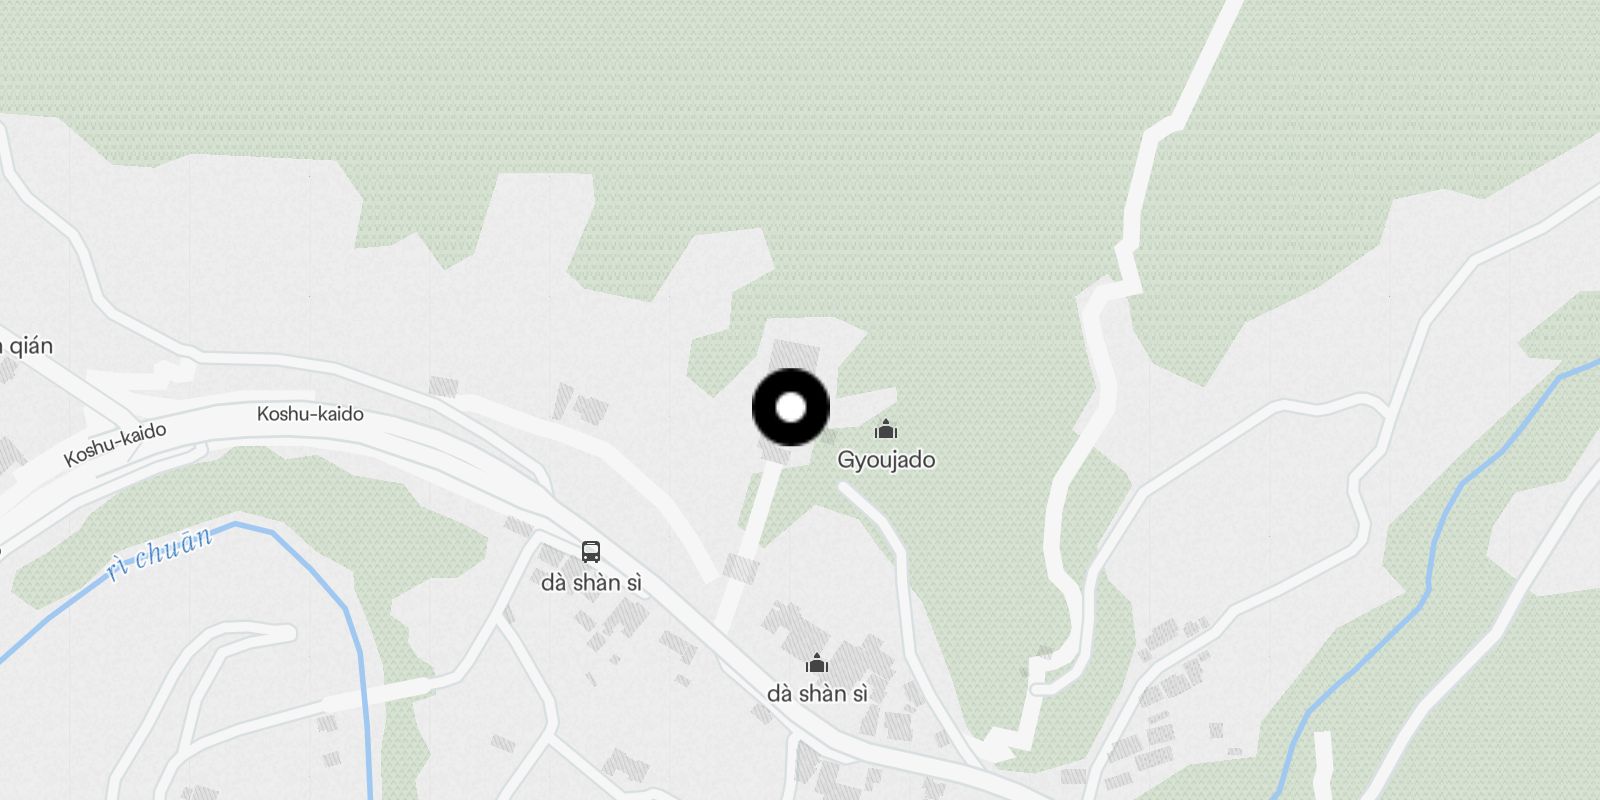The width and height of the screenshot is (1600, 800).
Task: Click the tilted Koshu-kaido road label
Action: pyautogui.click(x=115, y=444)
